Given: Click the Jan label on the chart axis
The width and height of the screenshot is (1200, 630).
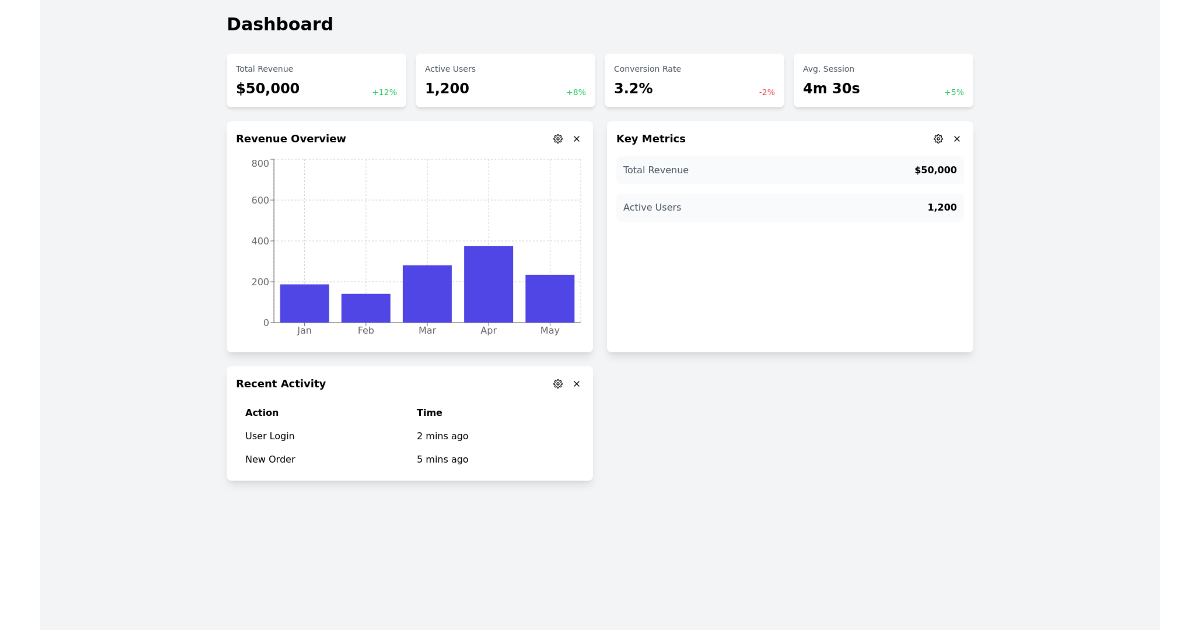Looking at the screenshot, I should pyautogui.click(x=304, y=328).
